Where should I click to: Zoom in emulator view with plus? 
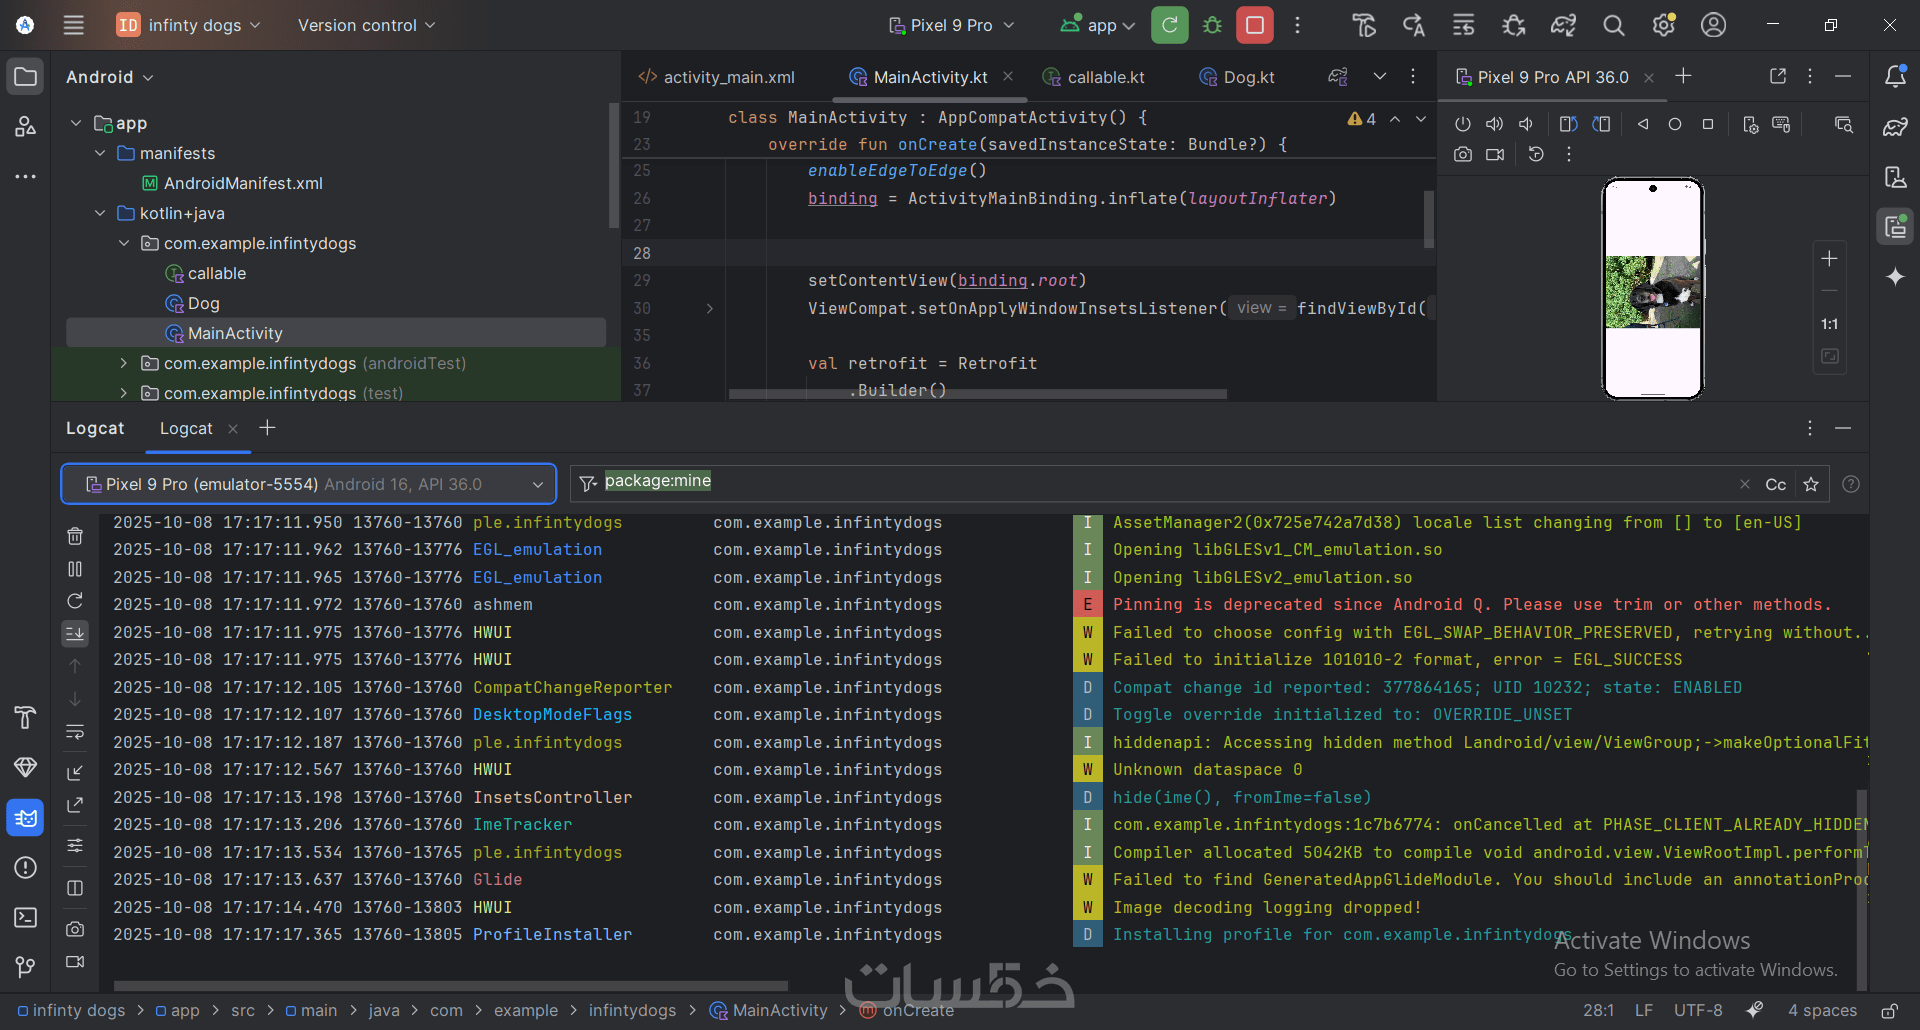[x=1829, y=258]
